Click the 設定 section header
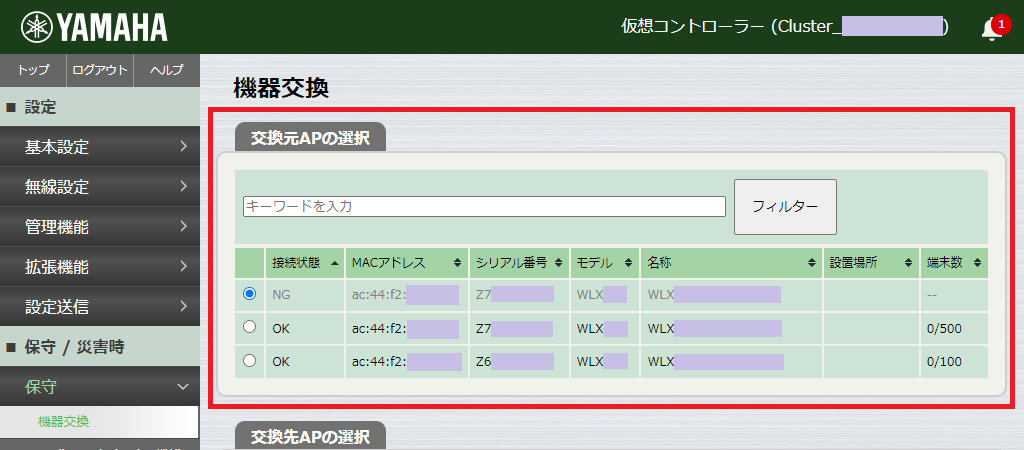The width and height of the screenshot is (1024, 450). [100, 107]
